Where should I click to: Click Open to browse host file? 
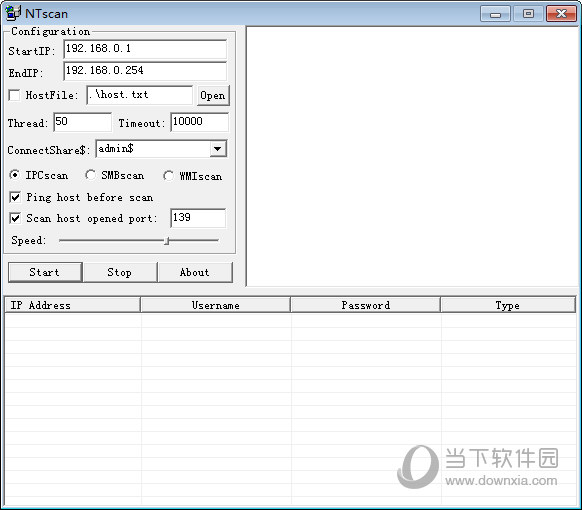[x=213, y=95]
